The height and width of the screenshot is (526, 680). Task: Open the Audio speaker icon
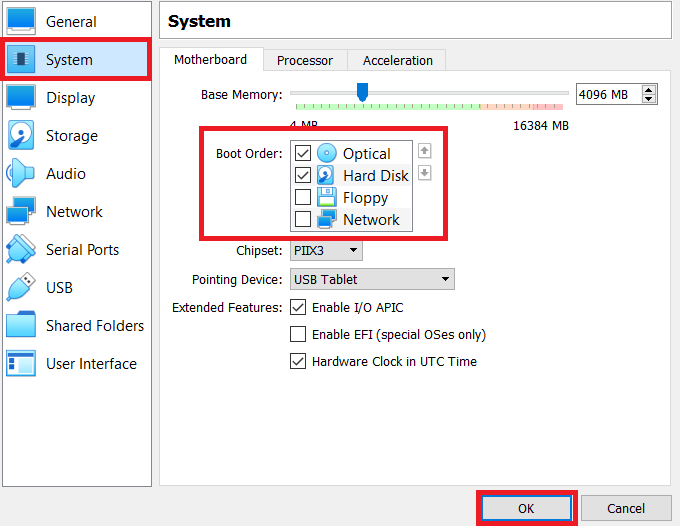tap(21, 173)
